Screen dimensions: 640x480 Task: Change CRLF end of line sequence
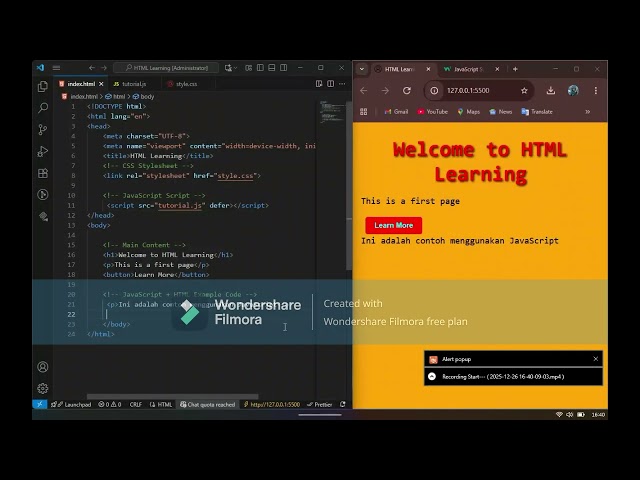point(136,404)
